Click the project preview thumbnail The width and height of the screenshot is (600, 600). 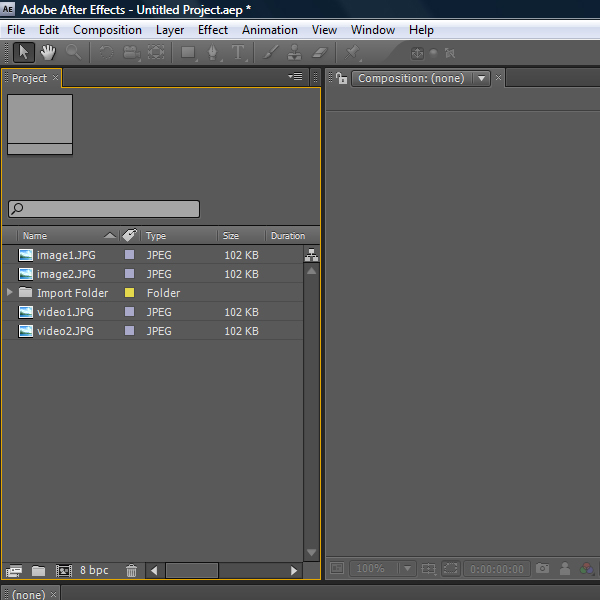(40, 124)
